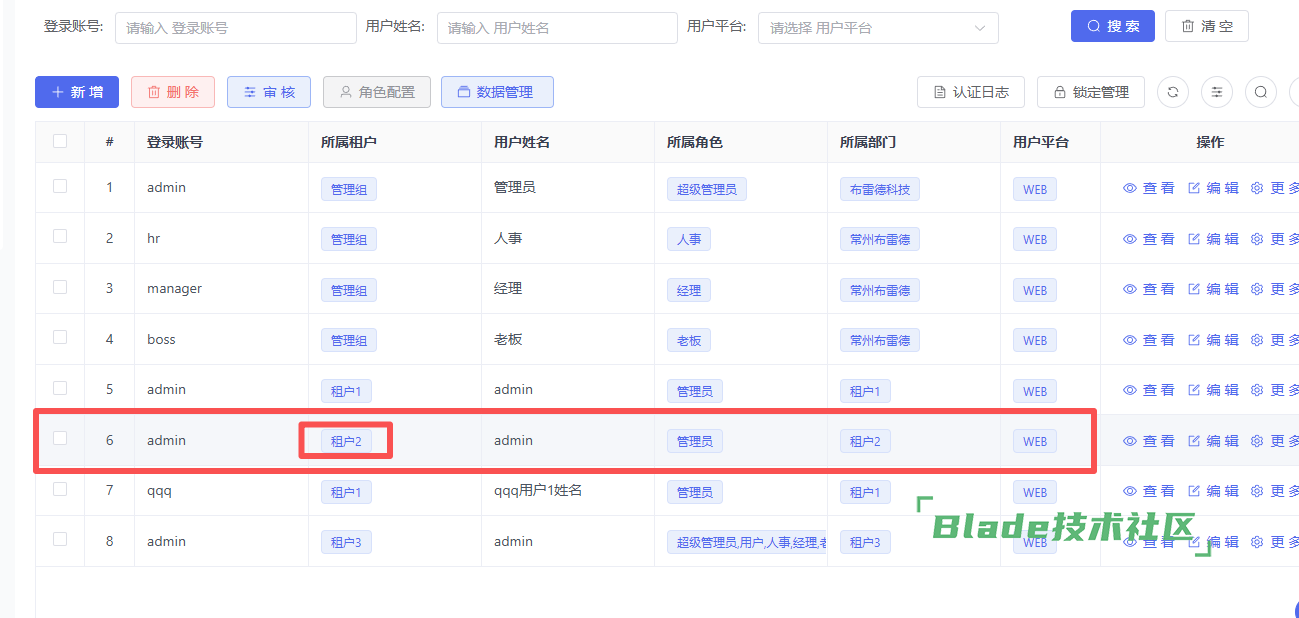The image size is (1299, 618).
Task: Click the 登录账号 column header
Action: [175, 142]
